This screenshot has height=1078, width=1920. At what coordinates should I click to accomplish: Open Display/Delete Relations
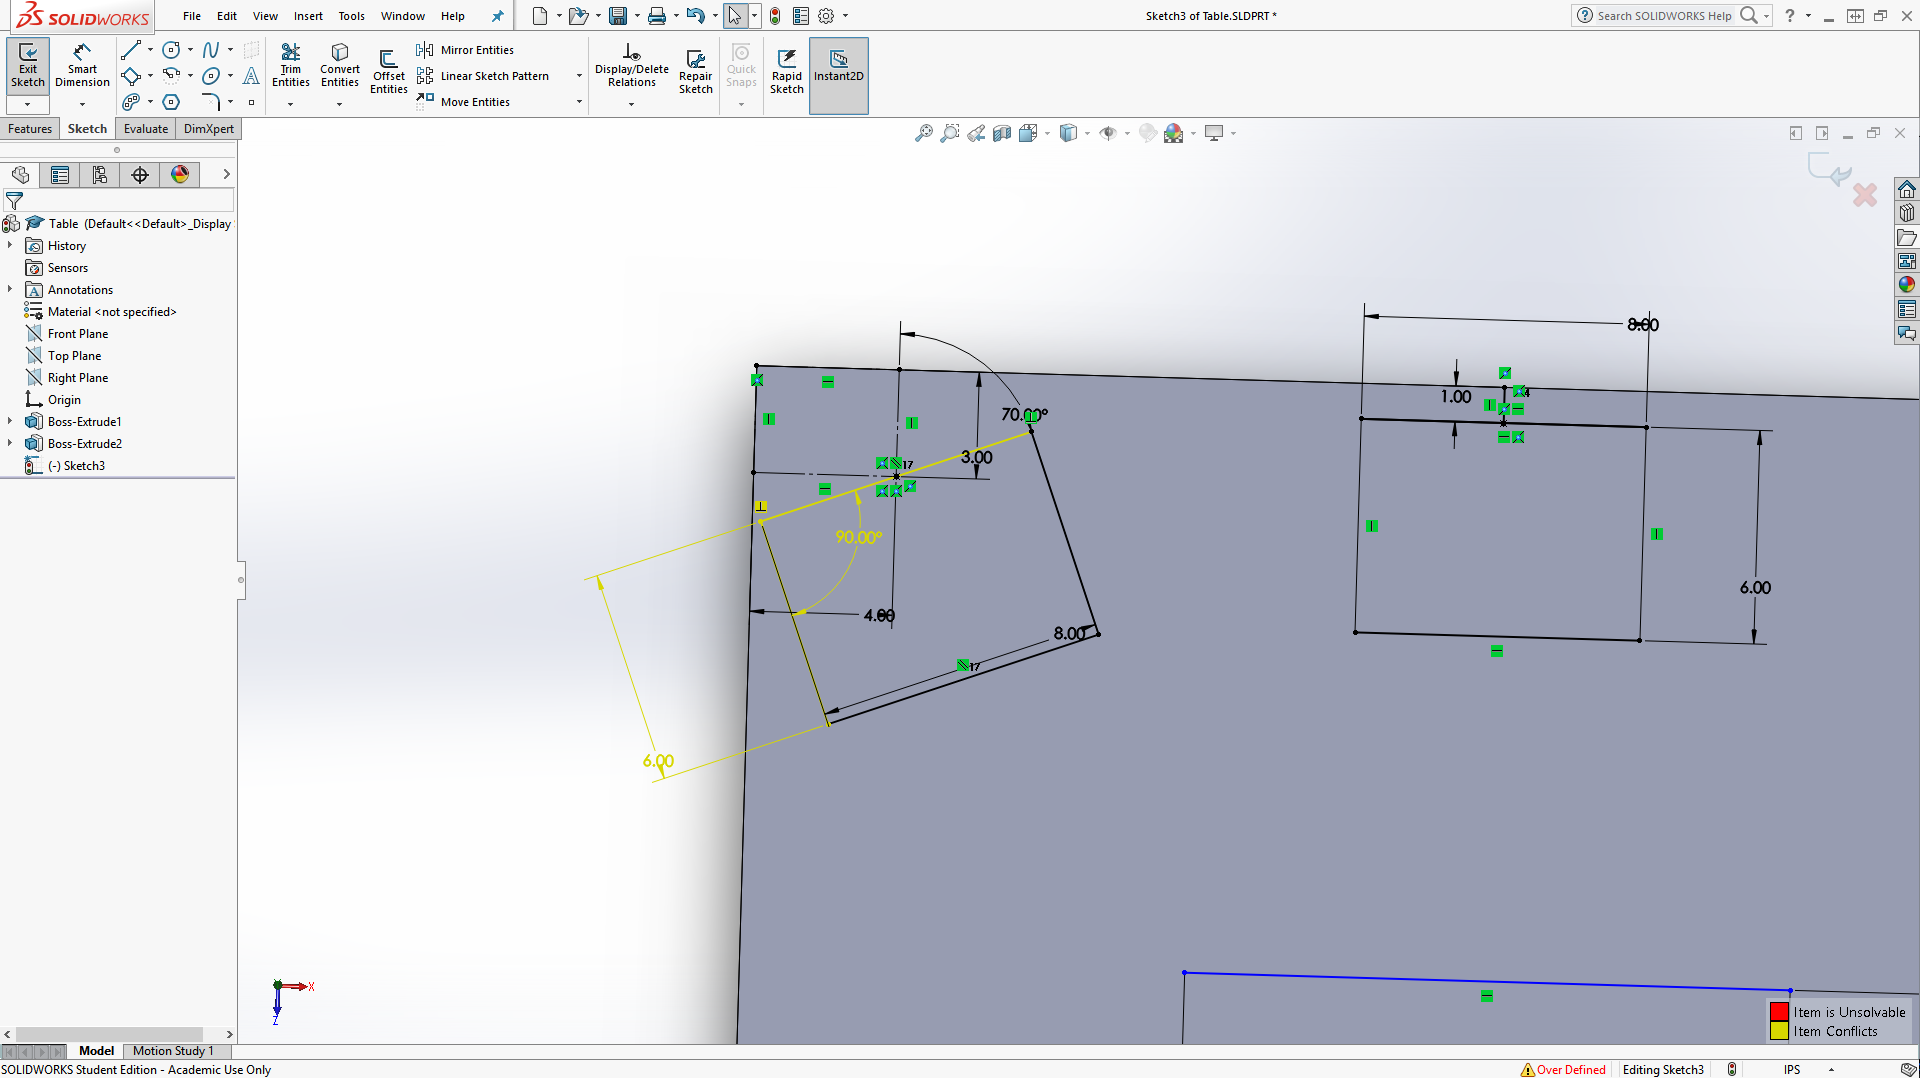click(632, 66)
